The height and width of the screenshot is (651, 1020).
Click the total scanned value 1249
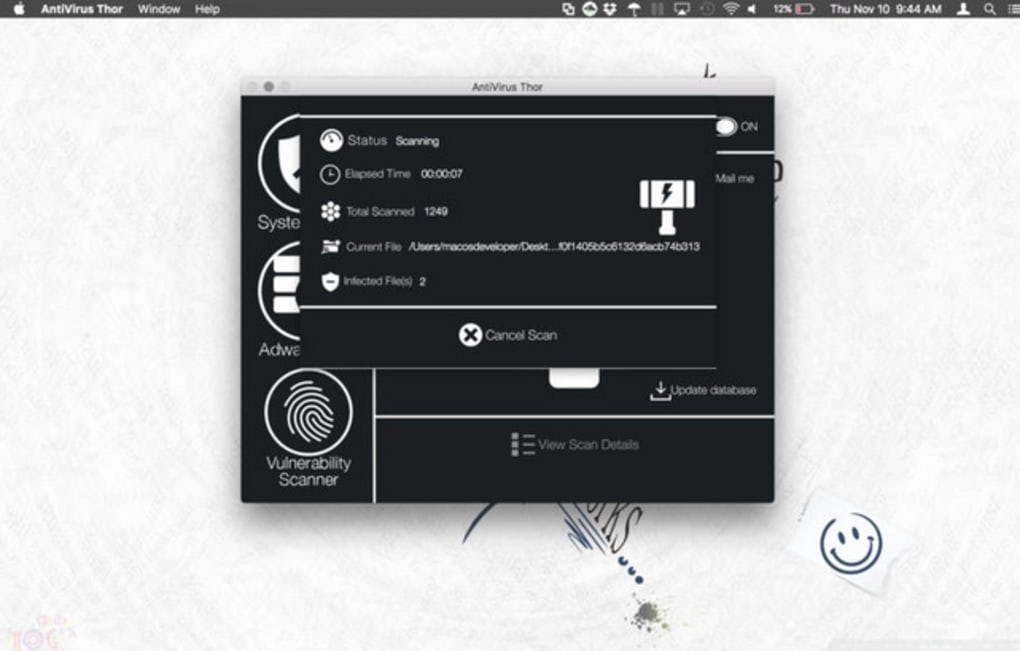click(x=435, y=211)
